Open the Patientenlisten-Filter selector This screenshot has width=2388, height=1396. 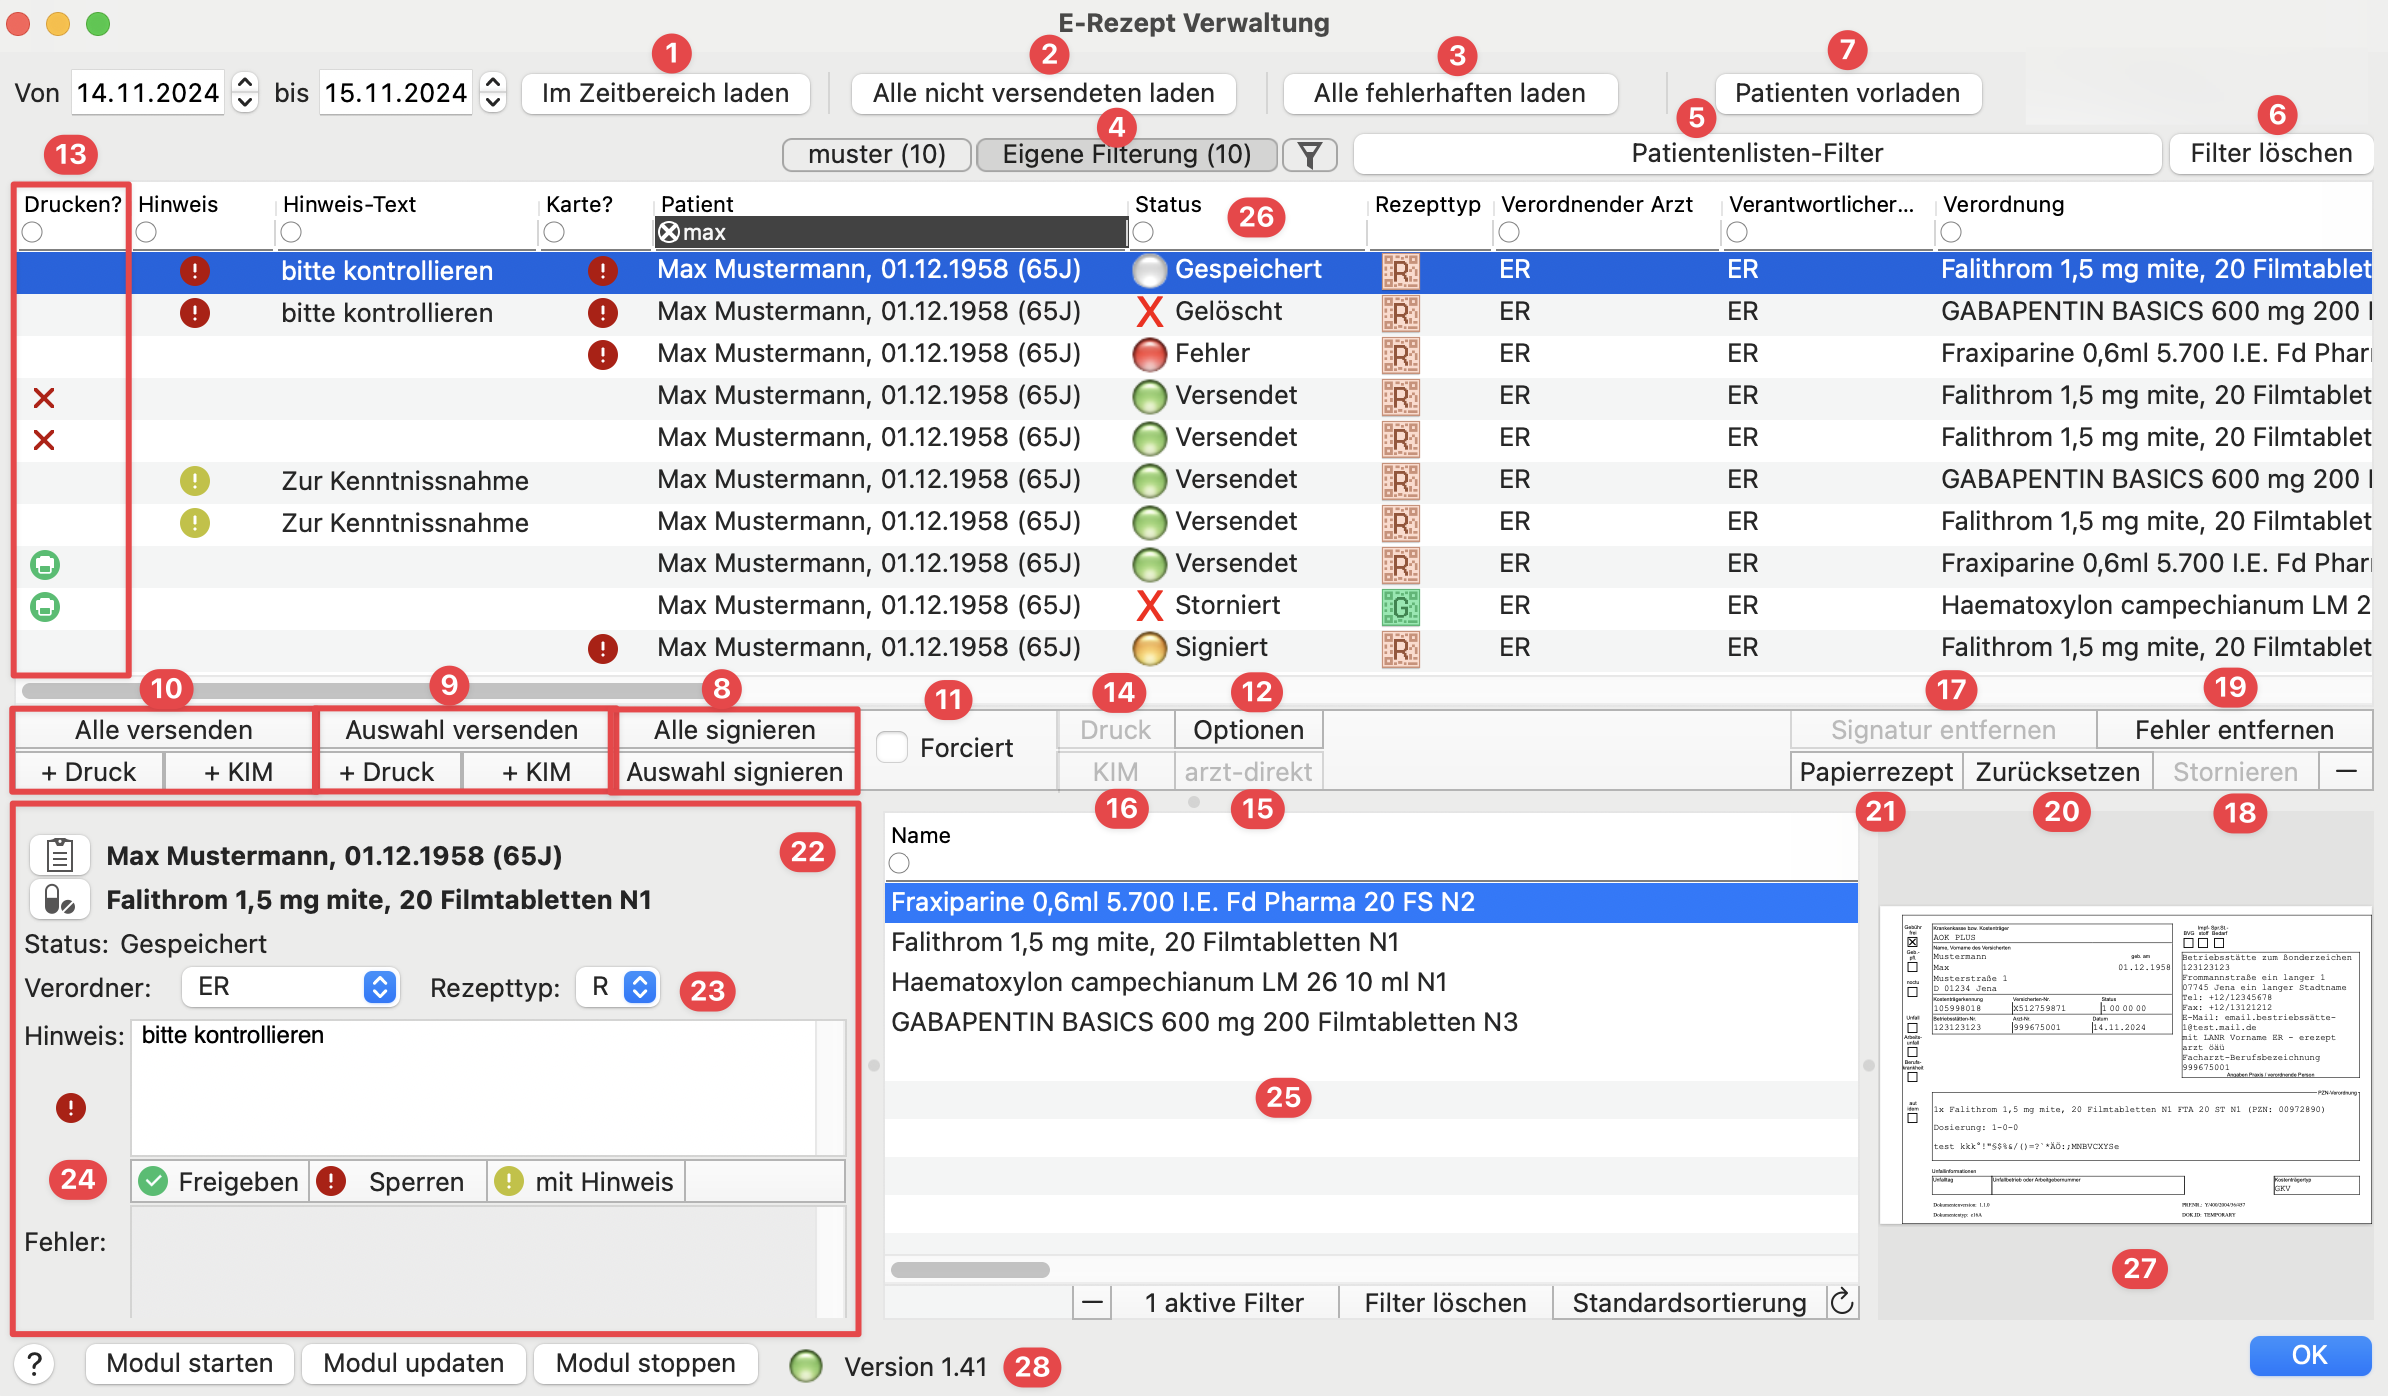pyautogui.click(x=1757, y=154)
